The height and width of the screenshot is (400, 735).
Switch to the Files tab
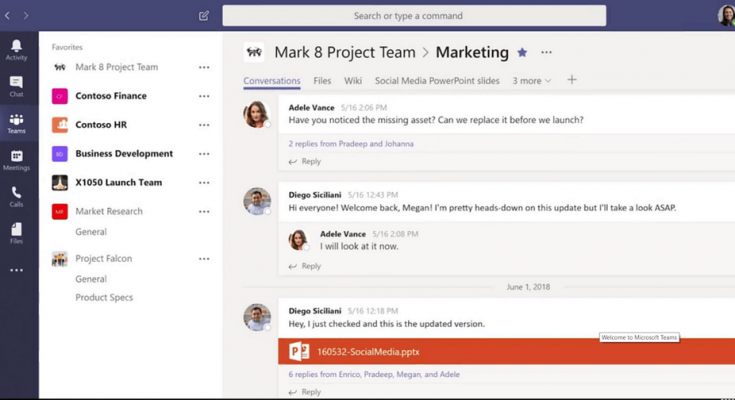pyautogui.click(x=322, y=81)
